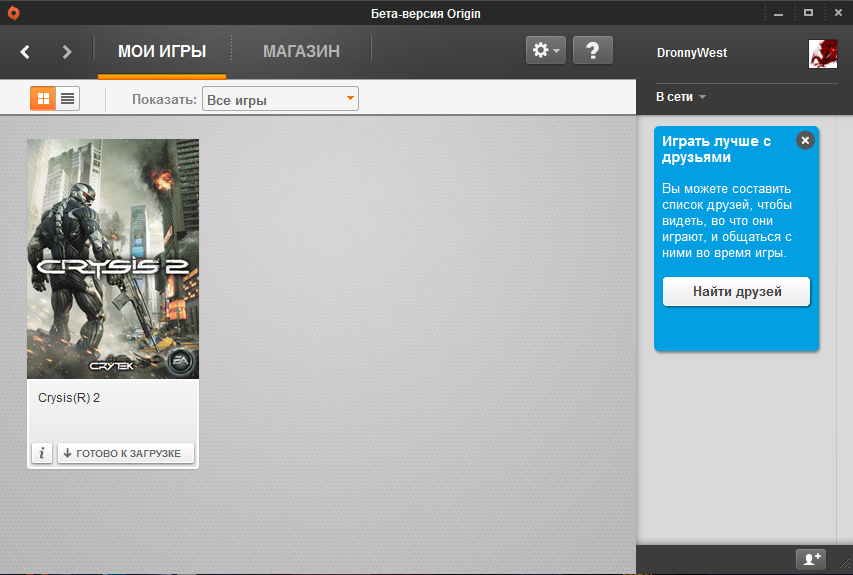Click the DronnyWest username
This screenshot has height=575, width=853.
691,53
